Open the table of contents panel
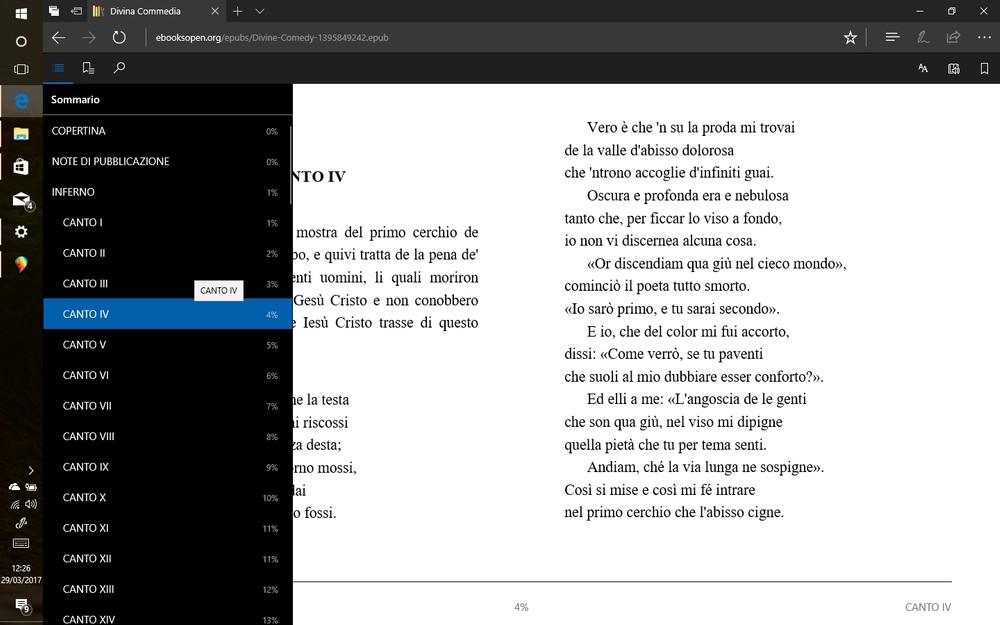Screen dimensions: 1000x625 pos(58,68)
